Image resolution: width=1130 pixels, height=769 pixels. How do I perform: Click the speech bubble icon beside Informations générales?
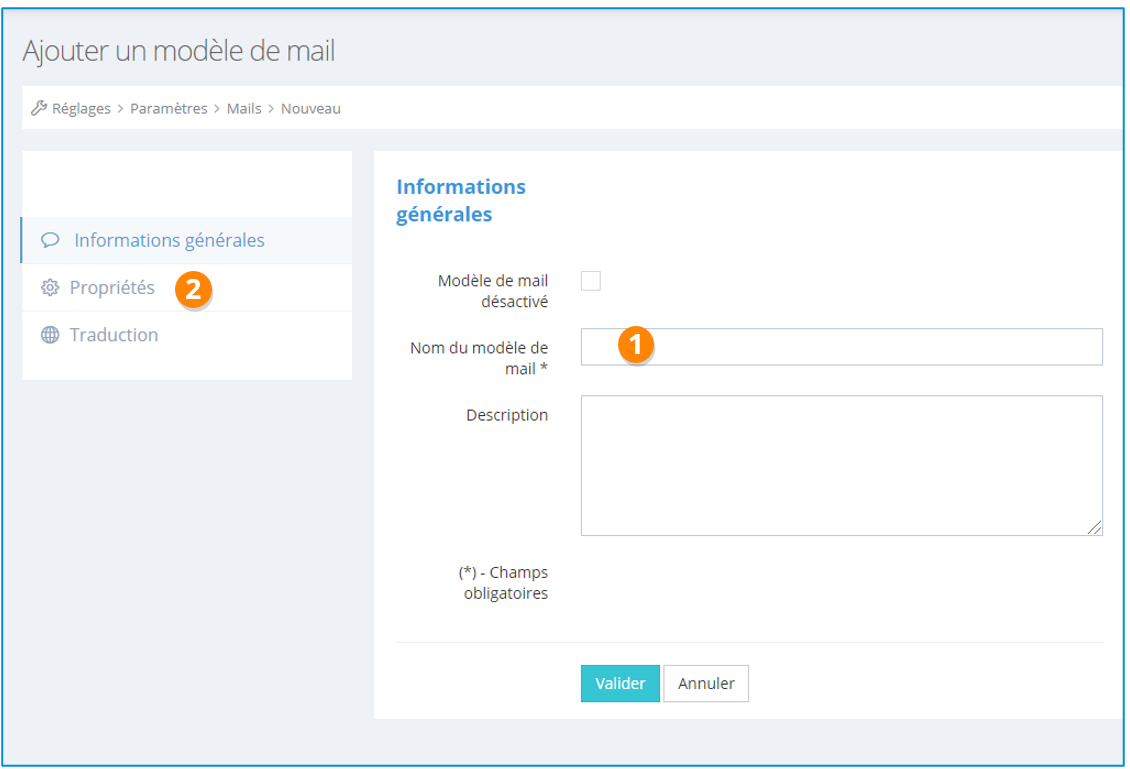49,241
